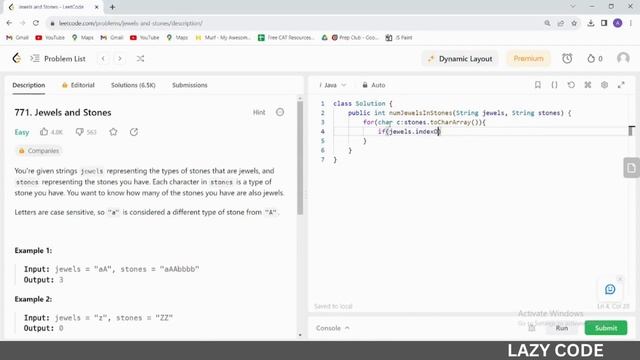
Task: Open editor settings gear icon
Action: 604,84
